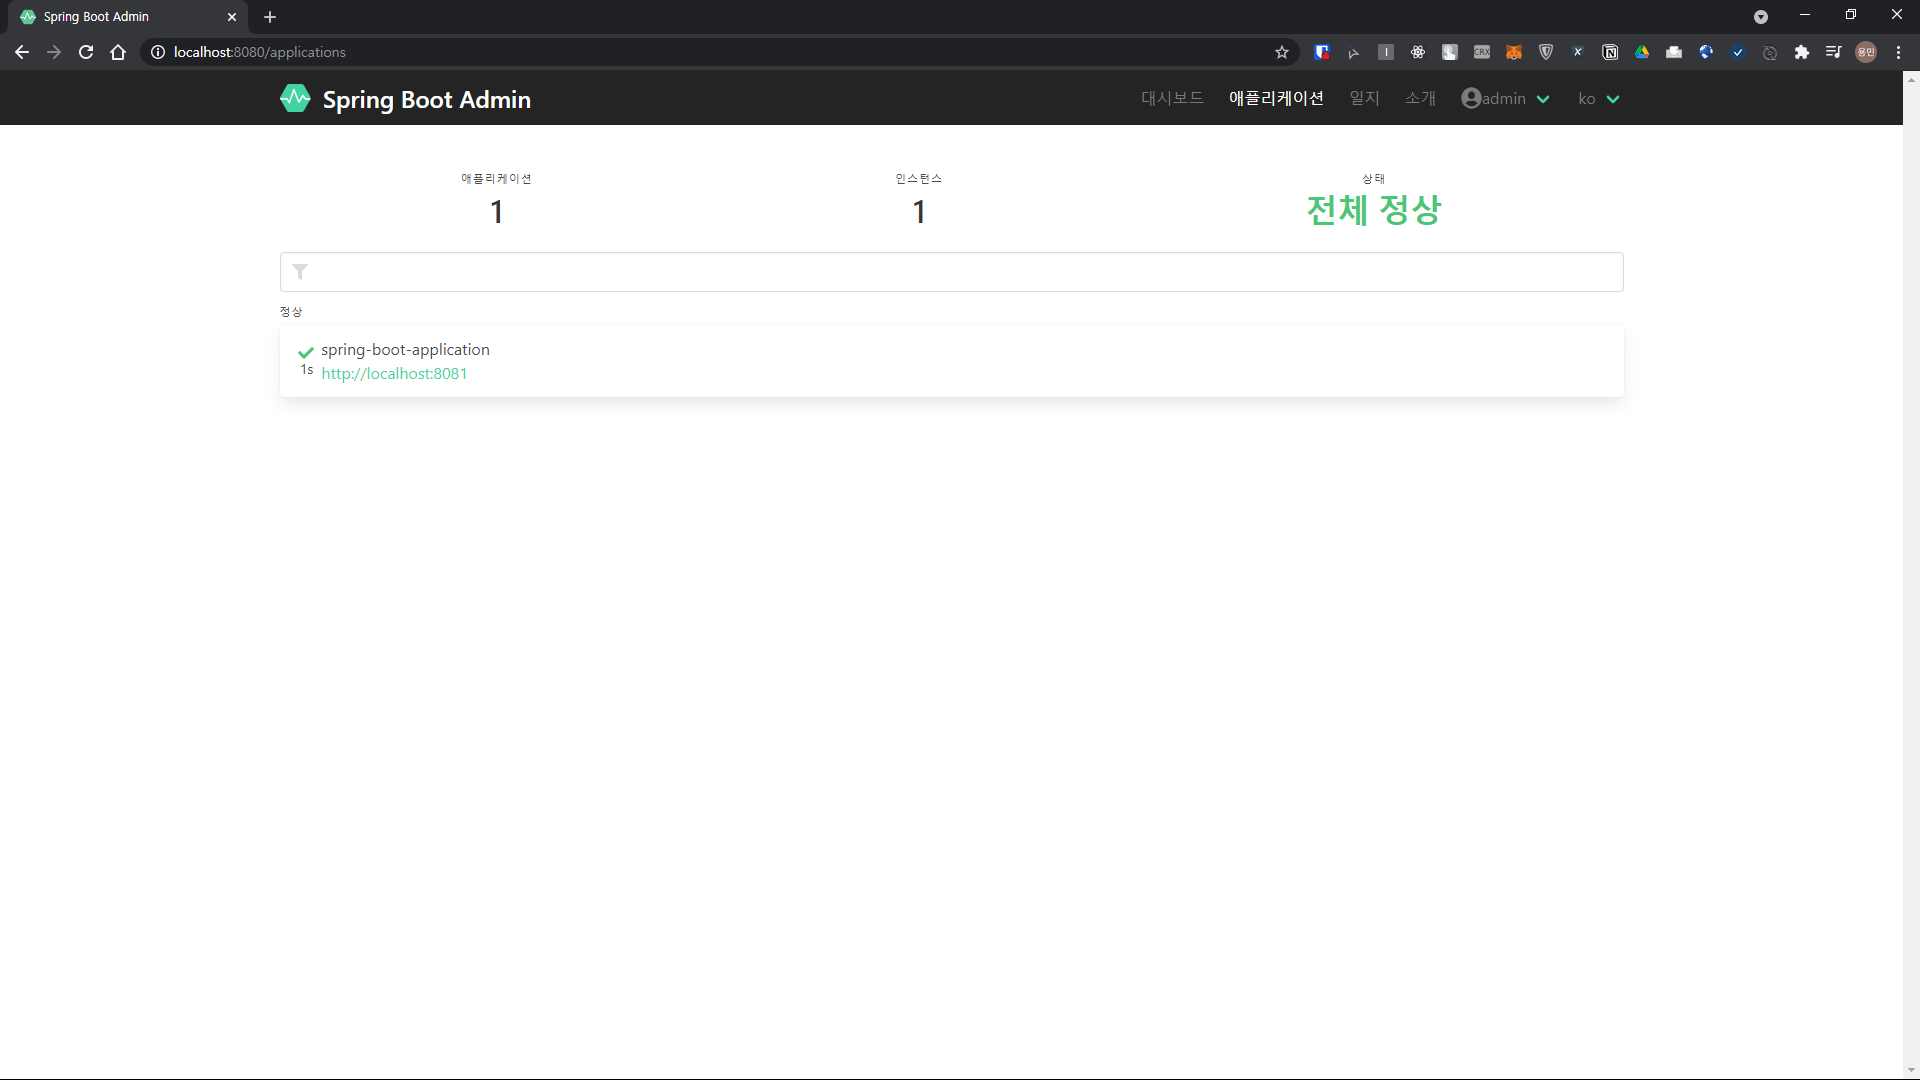The width and height of the screenshot is (1920, 1080).
Task: Open a new tab with the plus button
Action: 270,17
